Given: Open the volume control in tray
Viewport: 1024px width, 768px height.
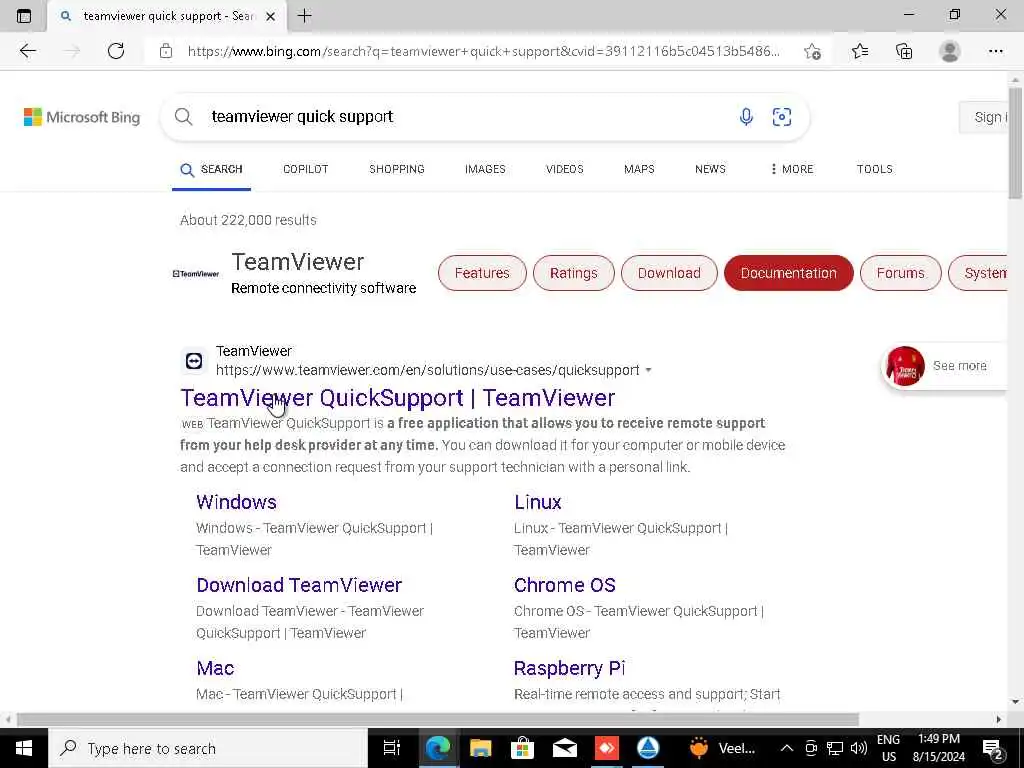Looking at the screenshot, I should [x=859, y=748].
